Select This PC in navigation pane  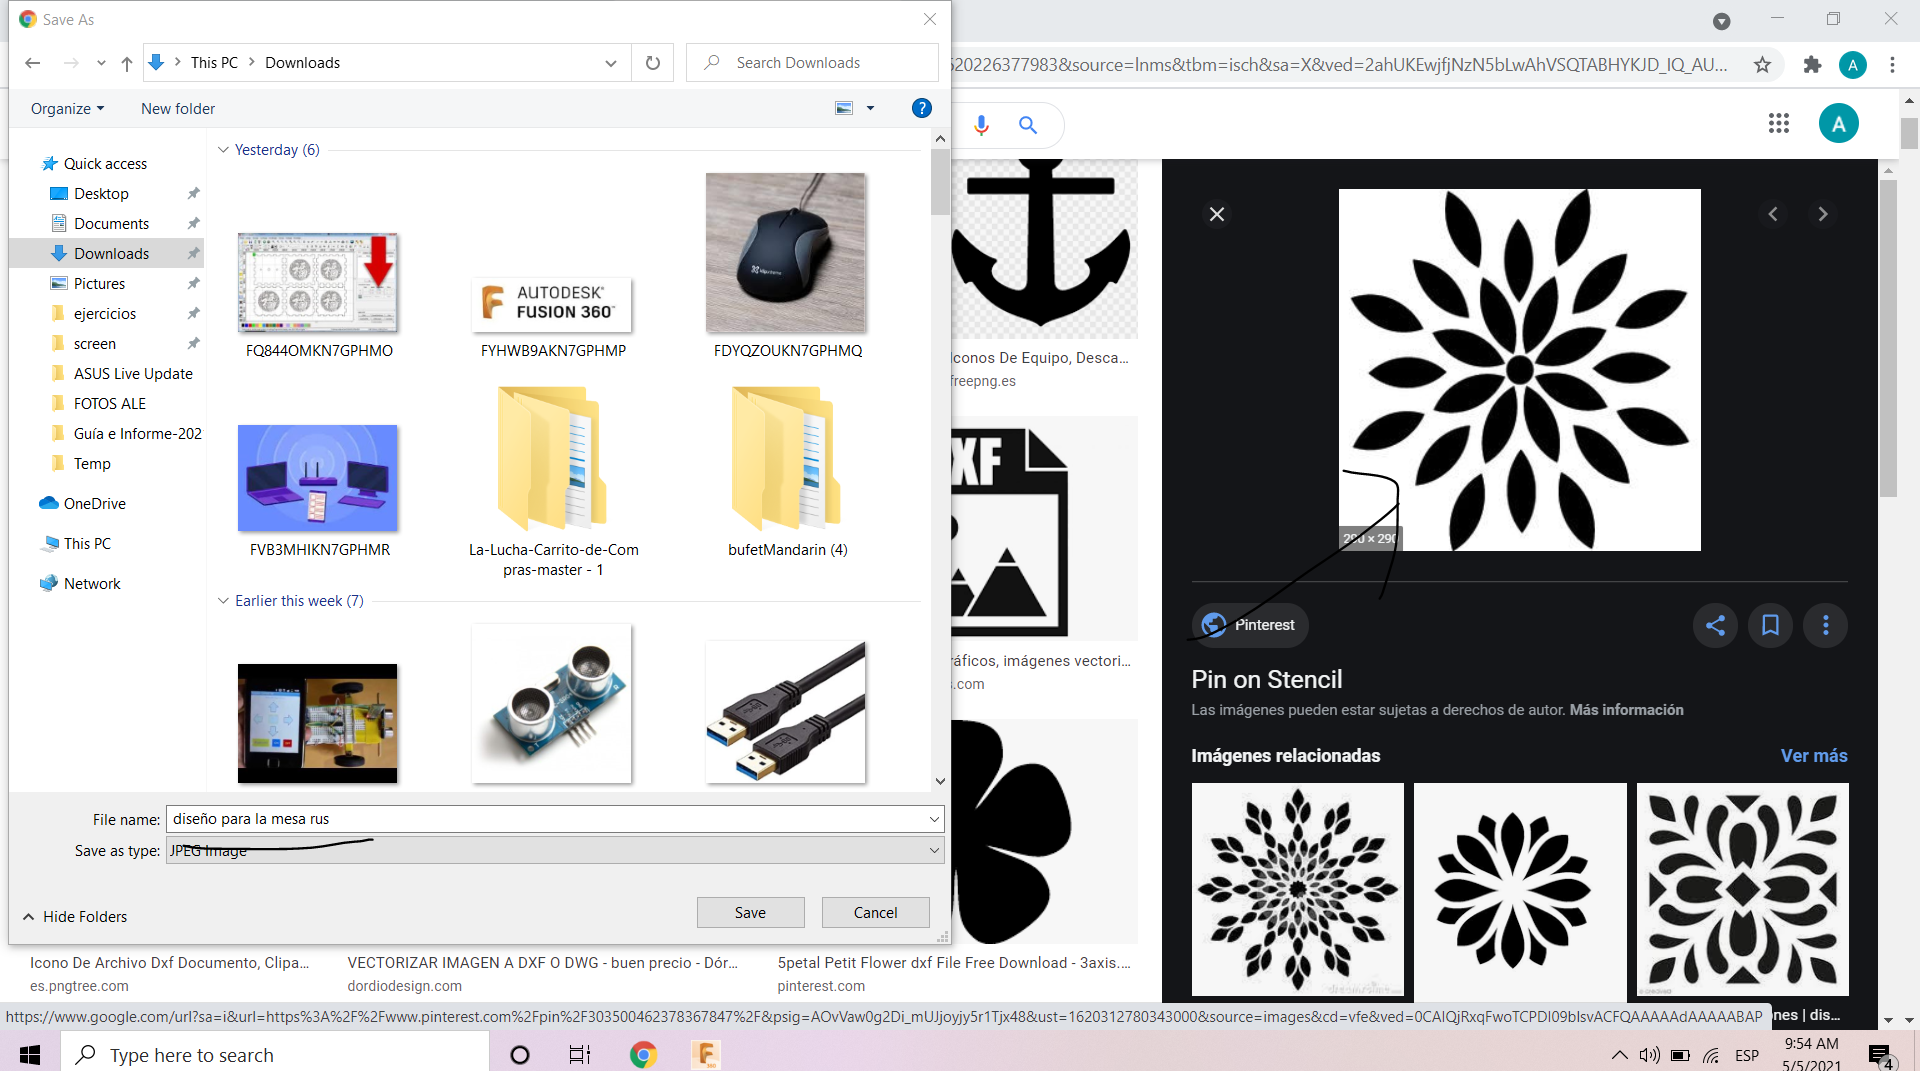(87, 543)
